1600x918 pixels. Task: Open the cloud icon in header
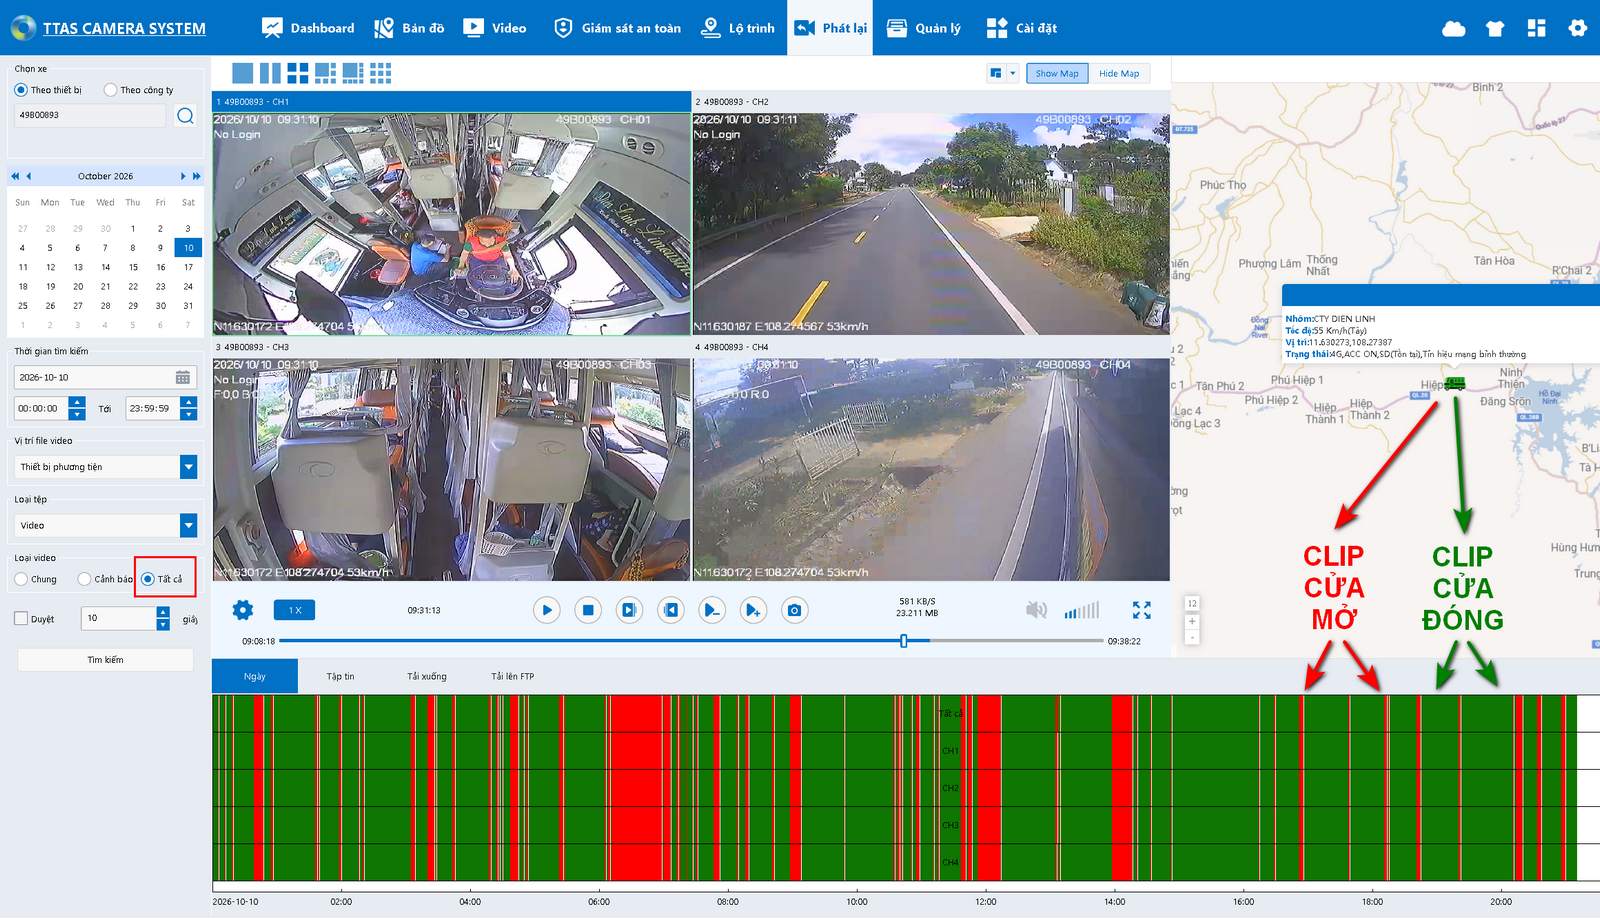point(1454,28)
